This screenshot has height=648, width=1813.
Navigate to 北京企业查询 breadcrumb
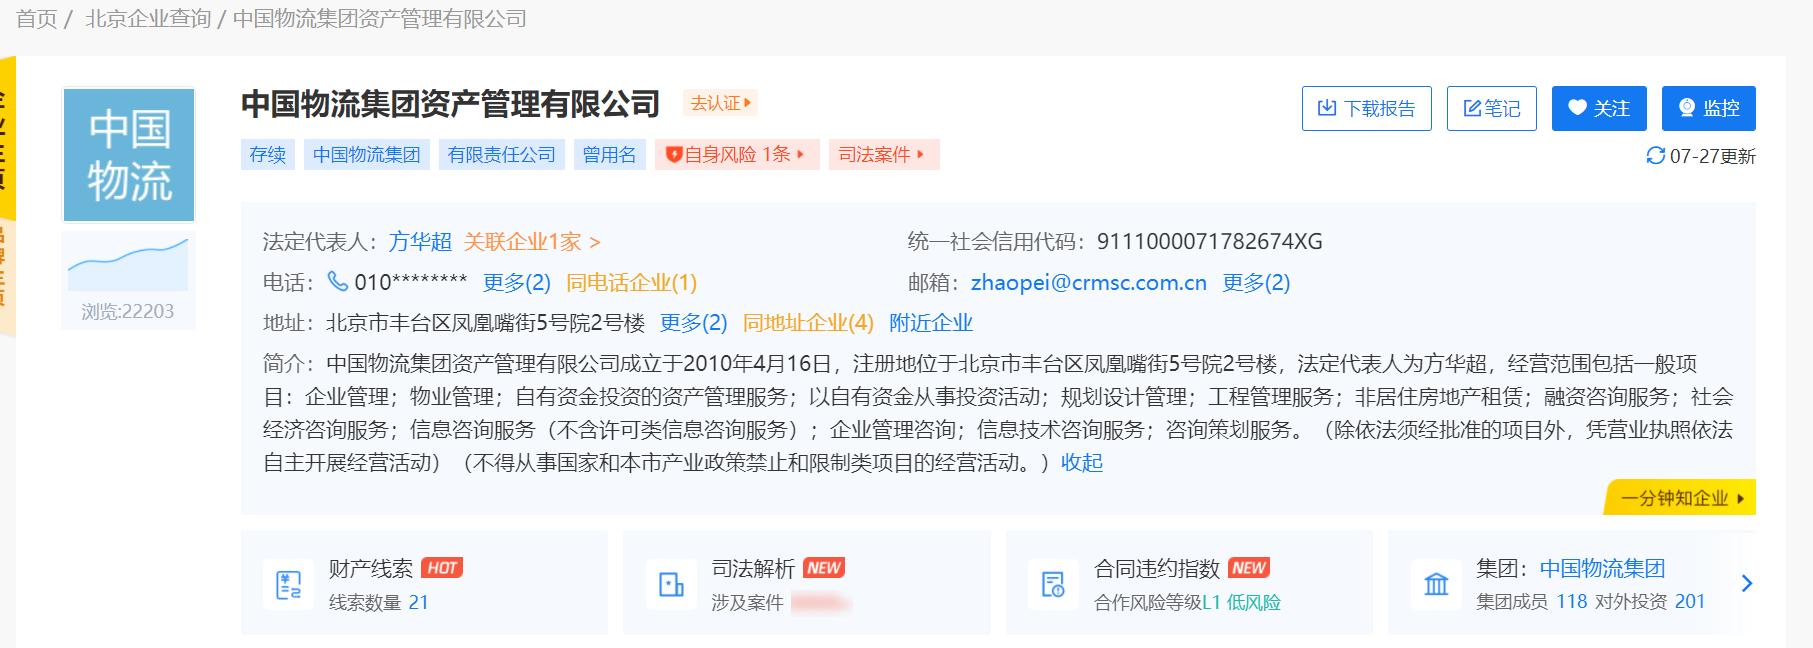148,19
